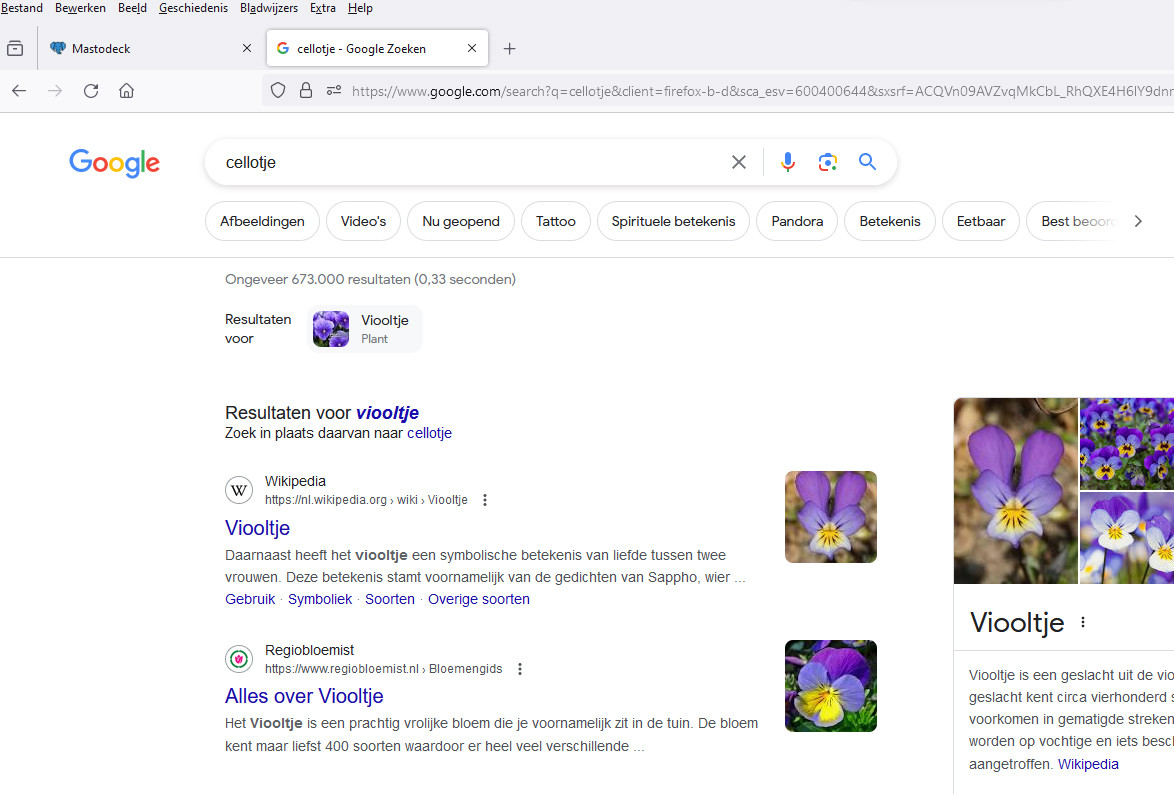This screenshot has width=1174, height=794.
Task: Start voice search with microphone
Action: point(788,162)
